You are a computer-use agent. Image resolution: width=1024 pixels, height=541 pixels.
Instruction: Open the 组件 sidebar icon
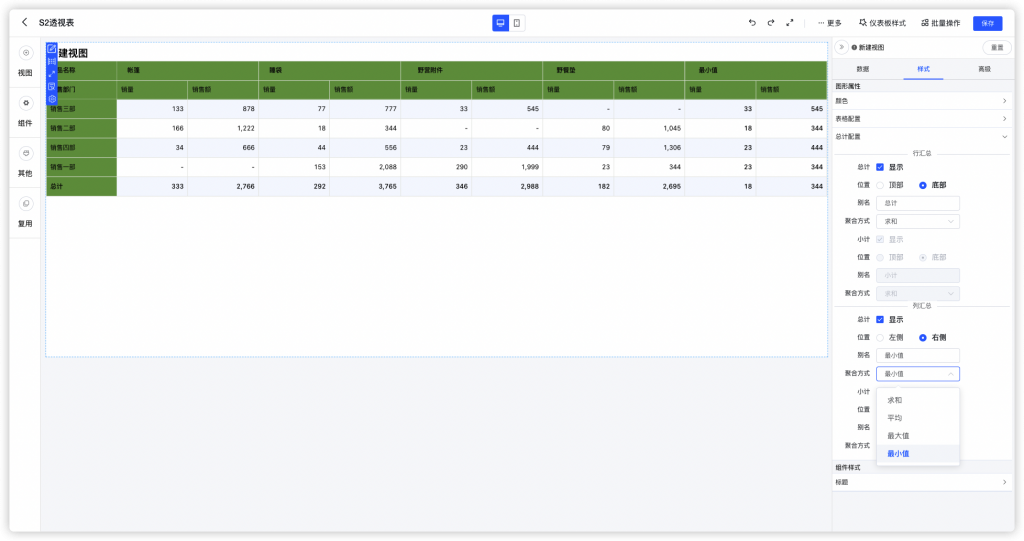[25, 103]
